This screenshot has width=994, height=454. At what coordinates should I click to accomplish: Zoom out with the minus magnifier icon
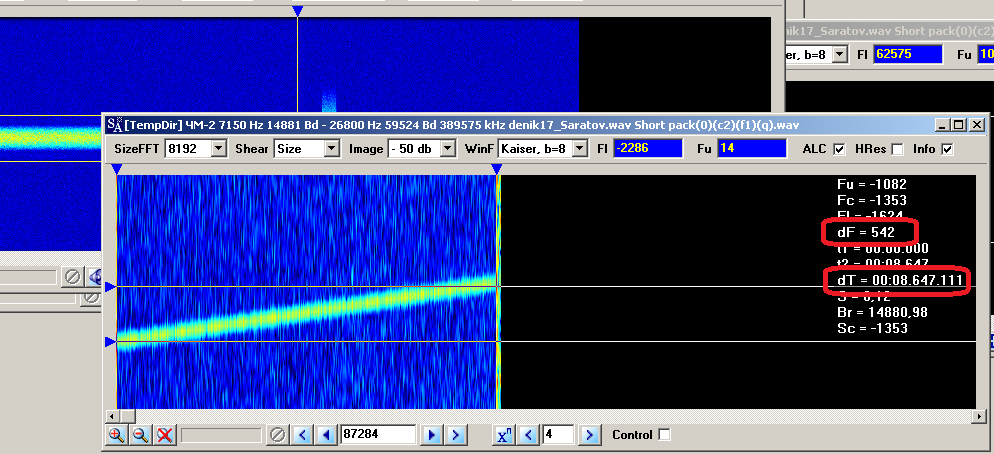pyautogui.click(x=141, y=435)
